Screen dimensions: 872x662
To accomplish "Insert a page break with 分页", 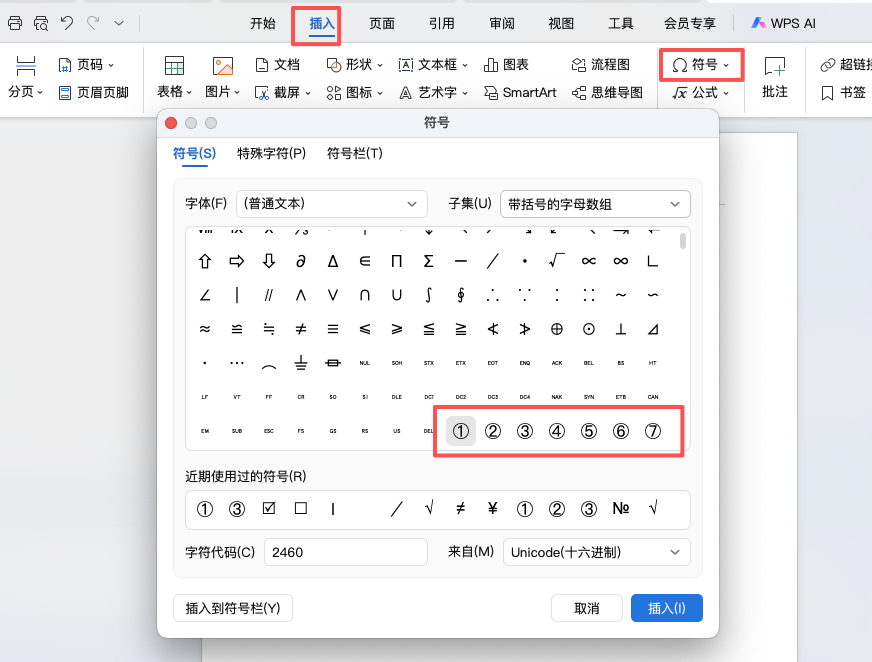I will (x=26, y=77).
